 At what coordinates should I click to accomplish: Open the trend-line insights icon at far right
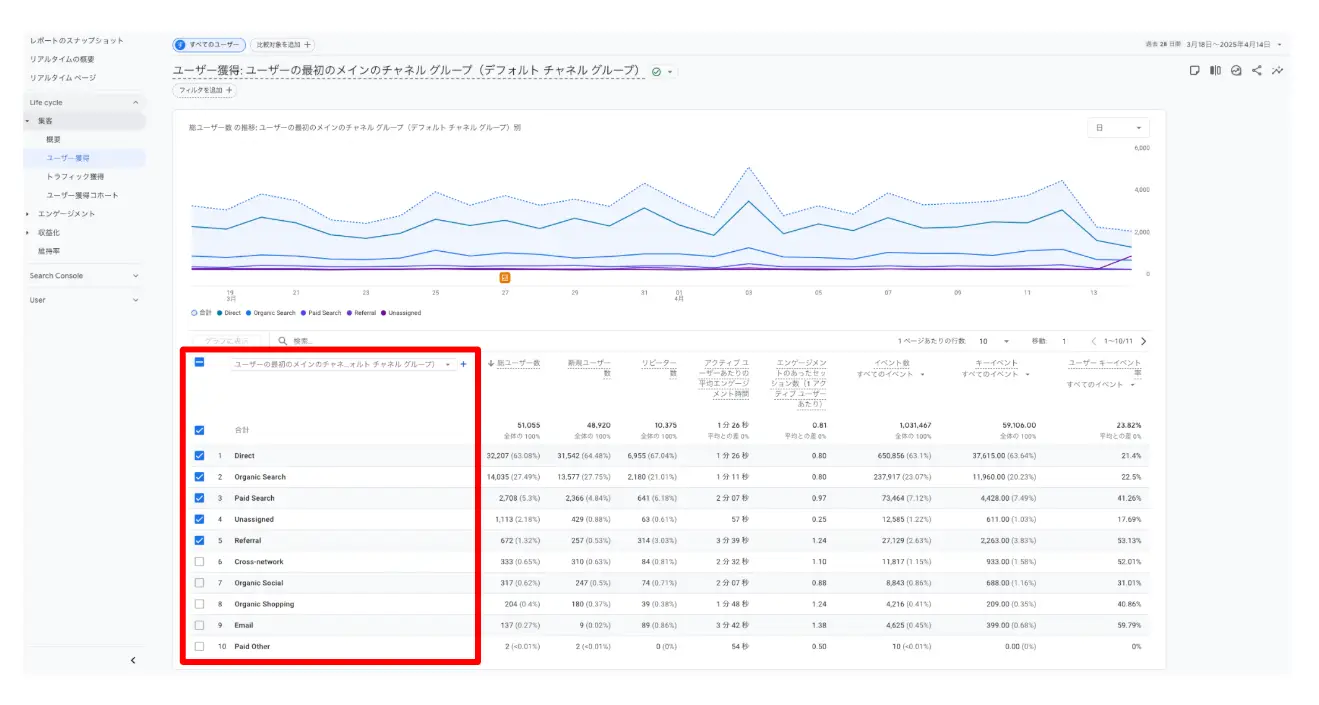(1278, 71)
